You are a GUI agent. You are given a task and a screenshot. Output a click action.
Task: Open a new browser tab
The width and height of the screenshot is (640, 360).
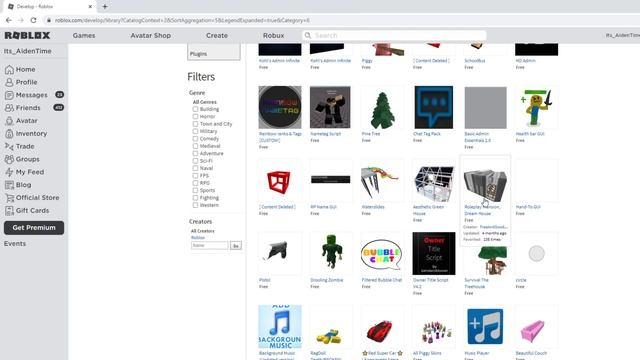click(x=105, y=7)
